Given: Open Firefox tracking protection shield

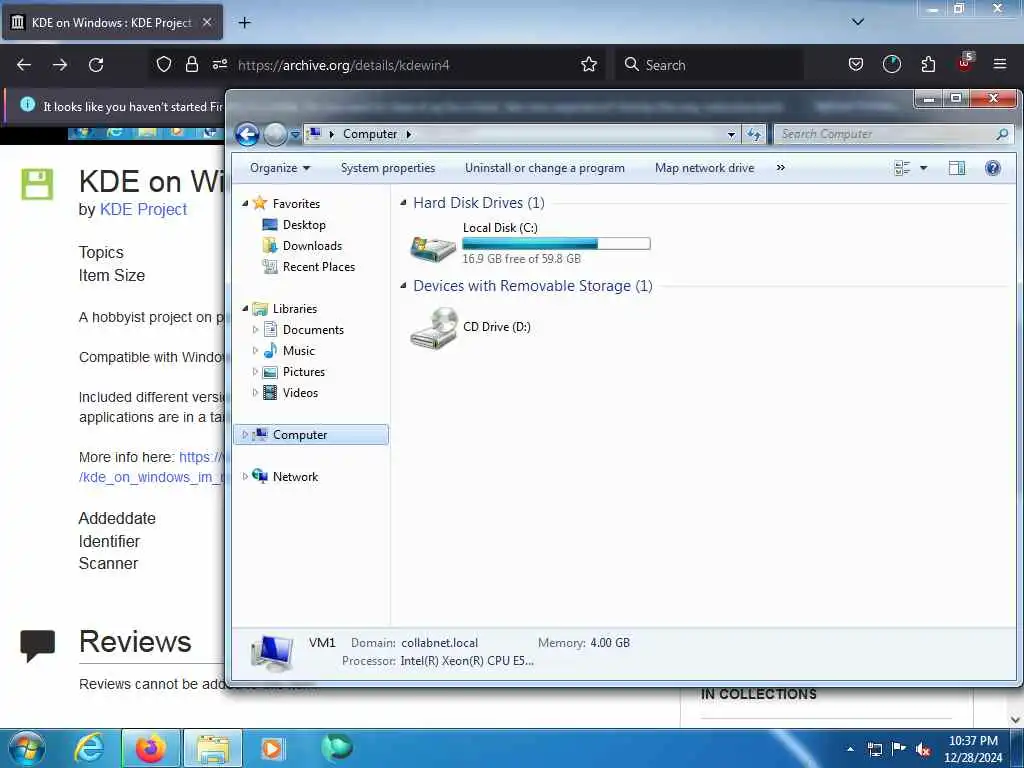Looking at the screenshot, I should coord(163,64).
